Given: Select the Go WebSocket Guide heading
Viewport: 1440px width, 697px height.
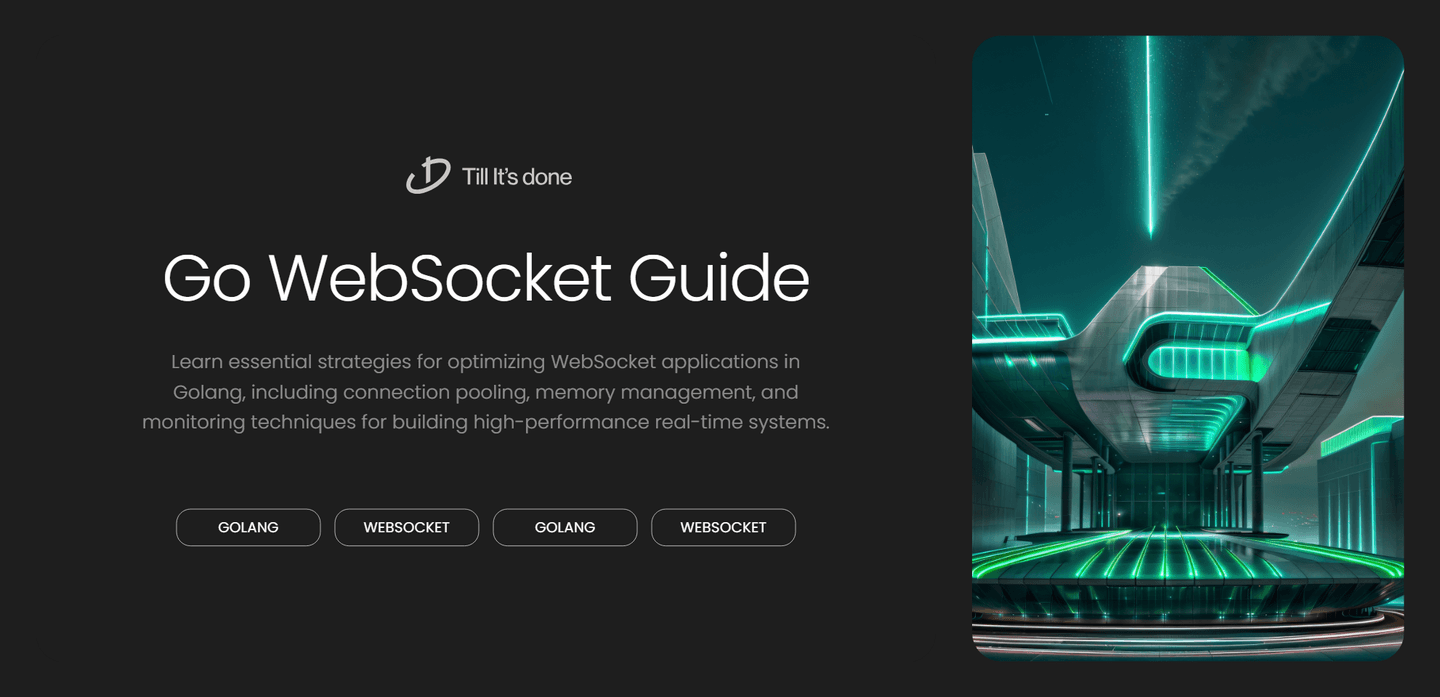Looking at the screenshot, I should 486,279.
